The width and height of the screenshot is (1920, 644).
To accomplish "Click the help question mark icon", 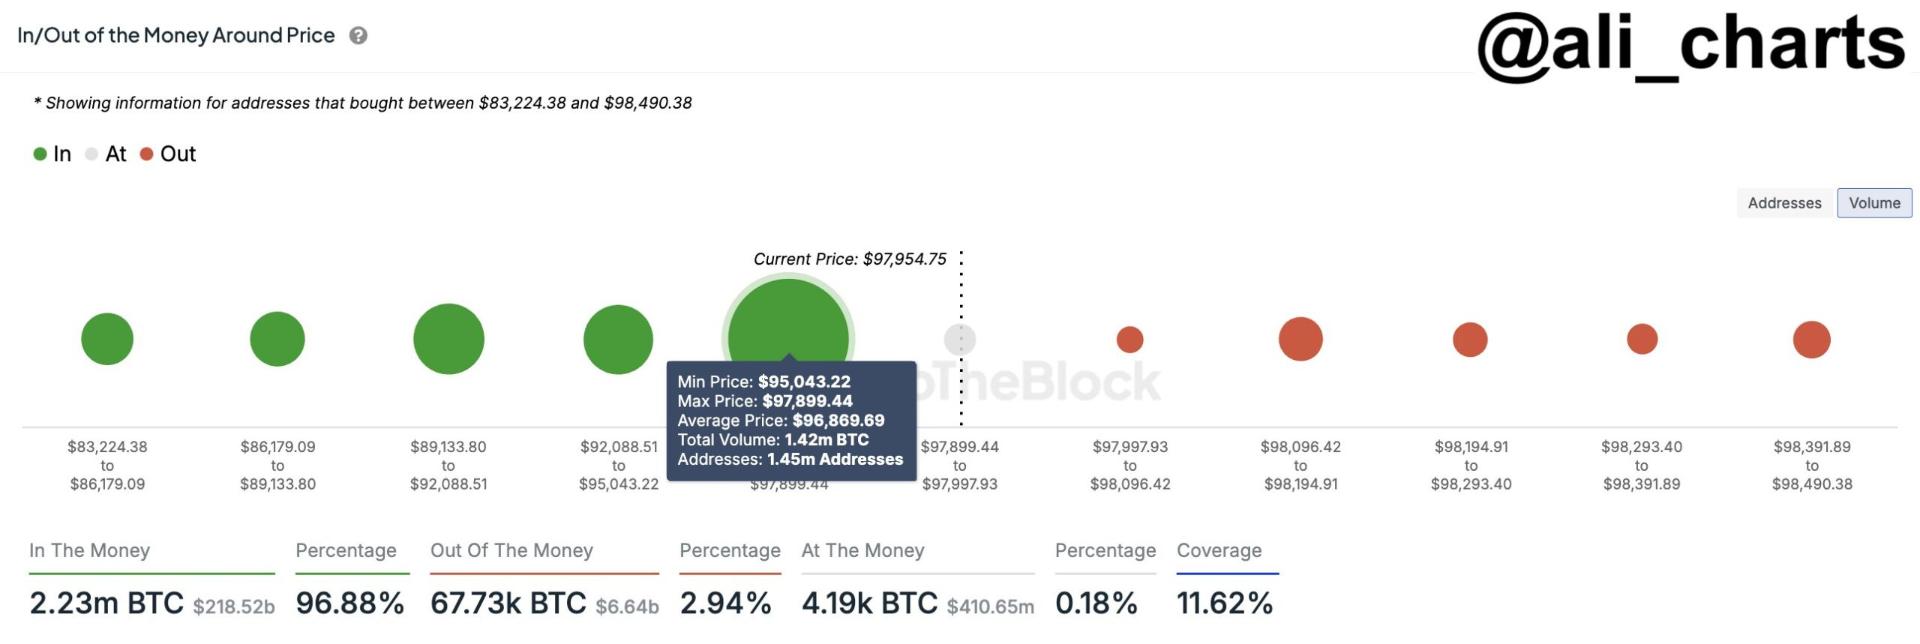I will click(358, 35).
